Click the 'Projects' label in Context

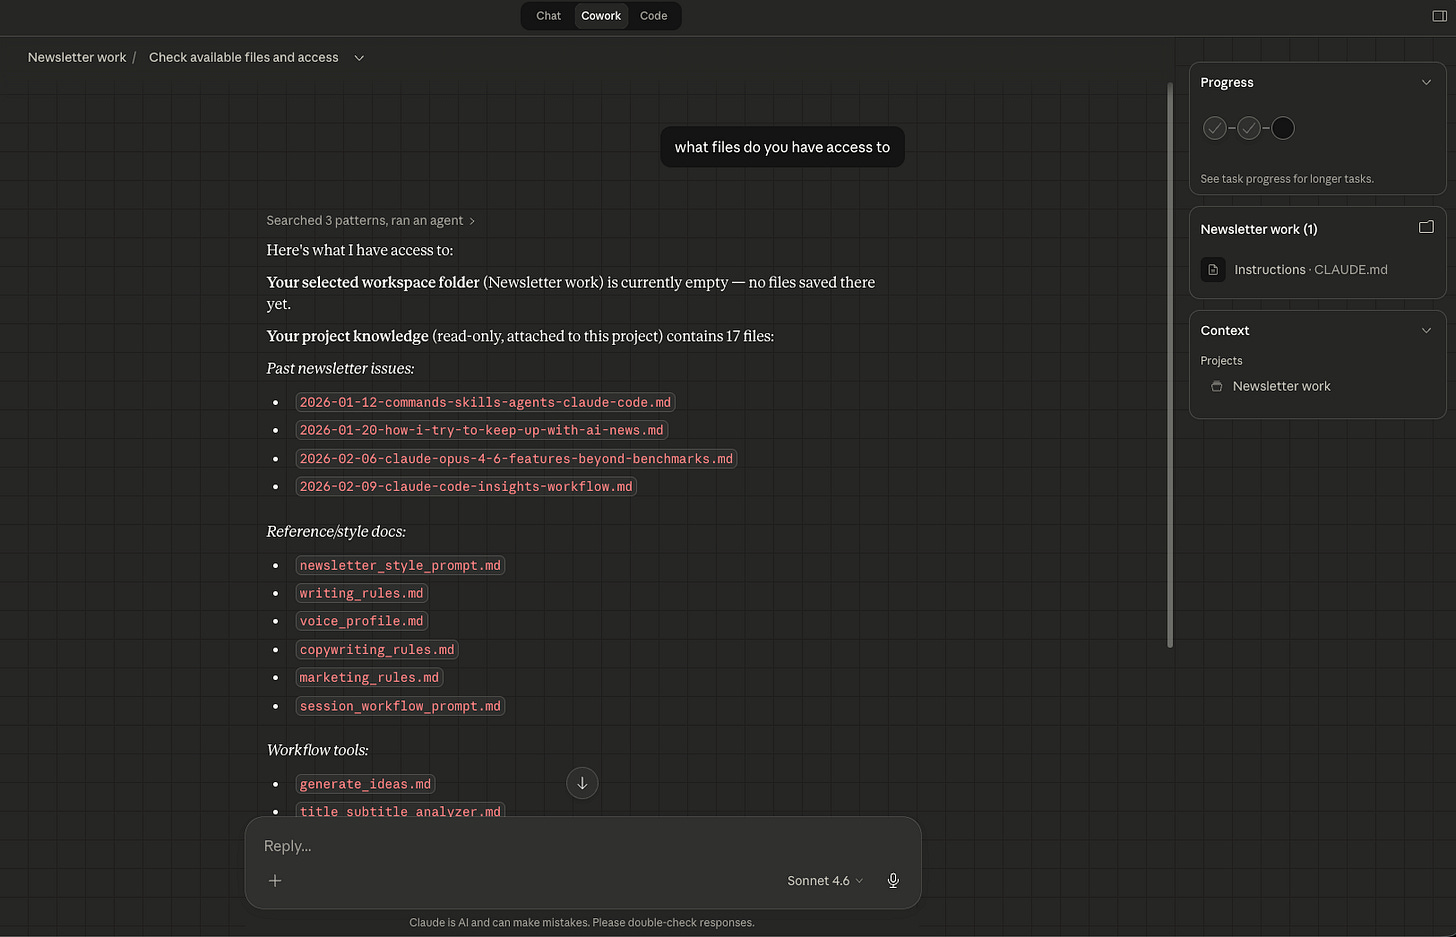click(1221, 360)
